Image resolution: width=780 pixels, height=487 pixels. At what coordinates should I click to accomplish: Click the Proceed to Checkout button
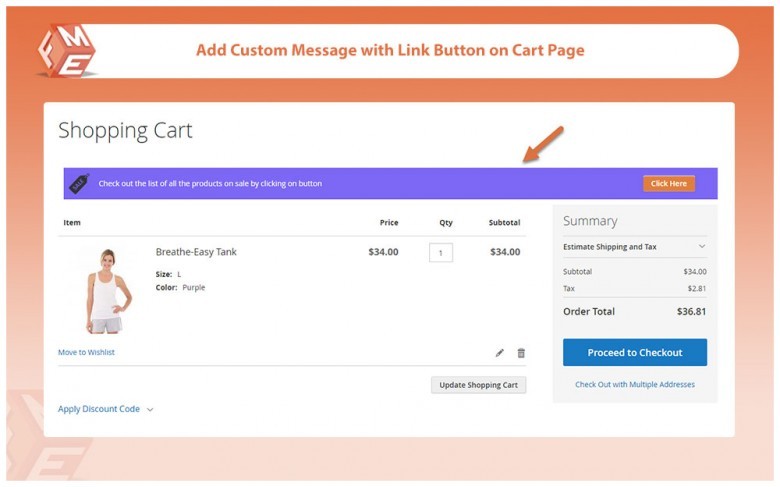(x=634, y=352)
